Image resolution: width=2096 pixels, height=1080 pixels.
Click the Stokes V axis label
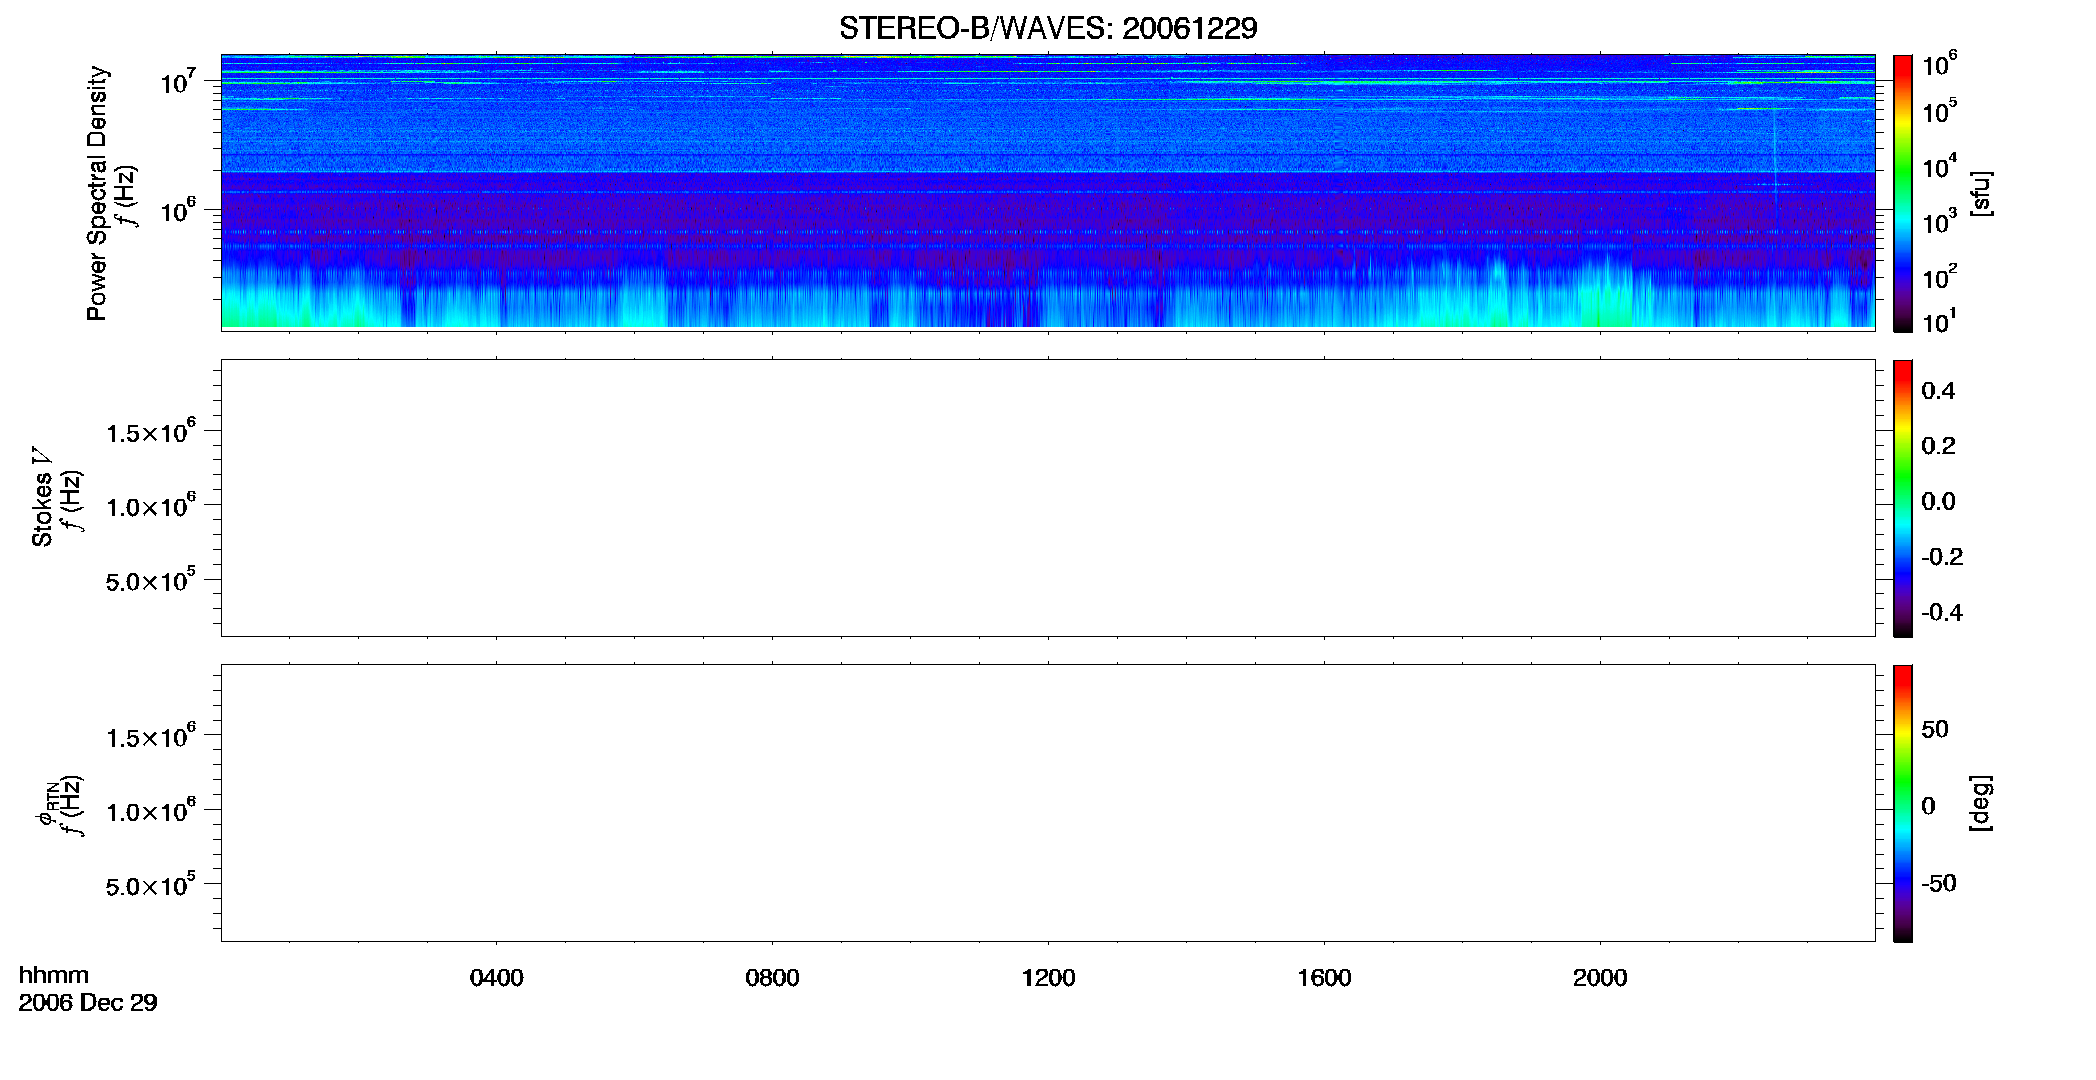point(42,497)
